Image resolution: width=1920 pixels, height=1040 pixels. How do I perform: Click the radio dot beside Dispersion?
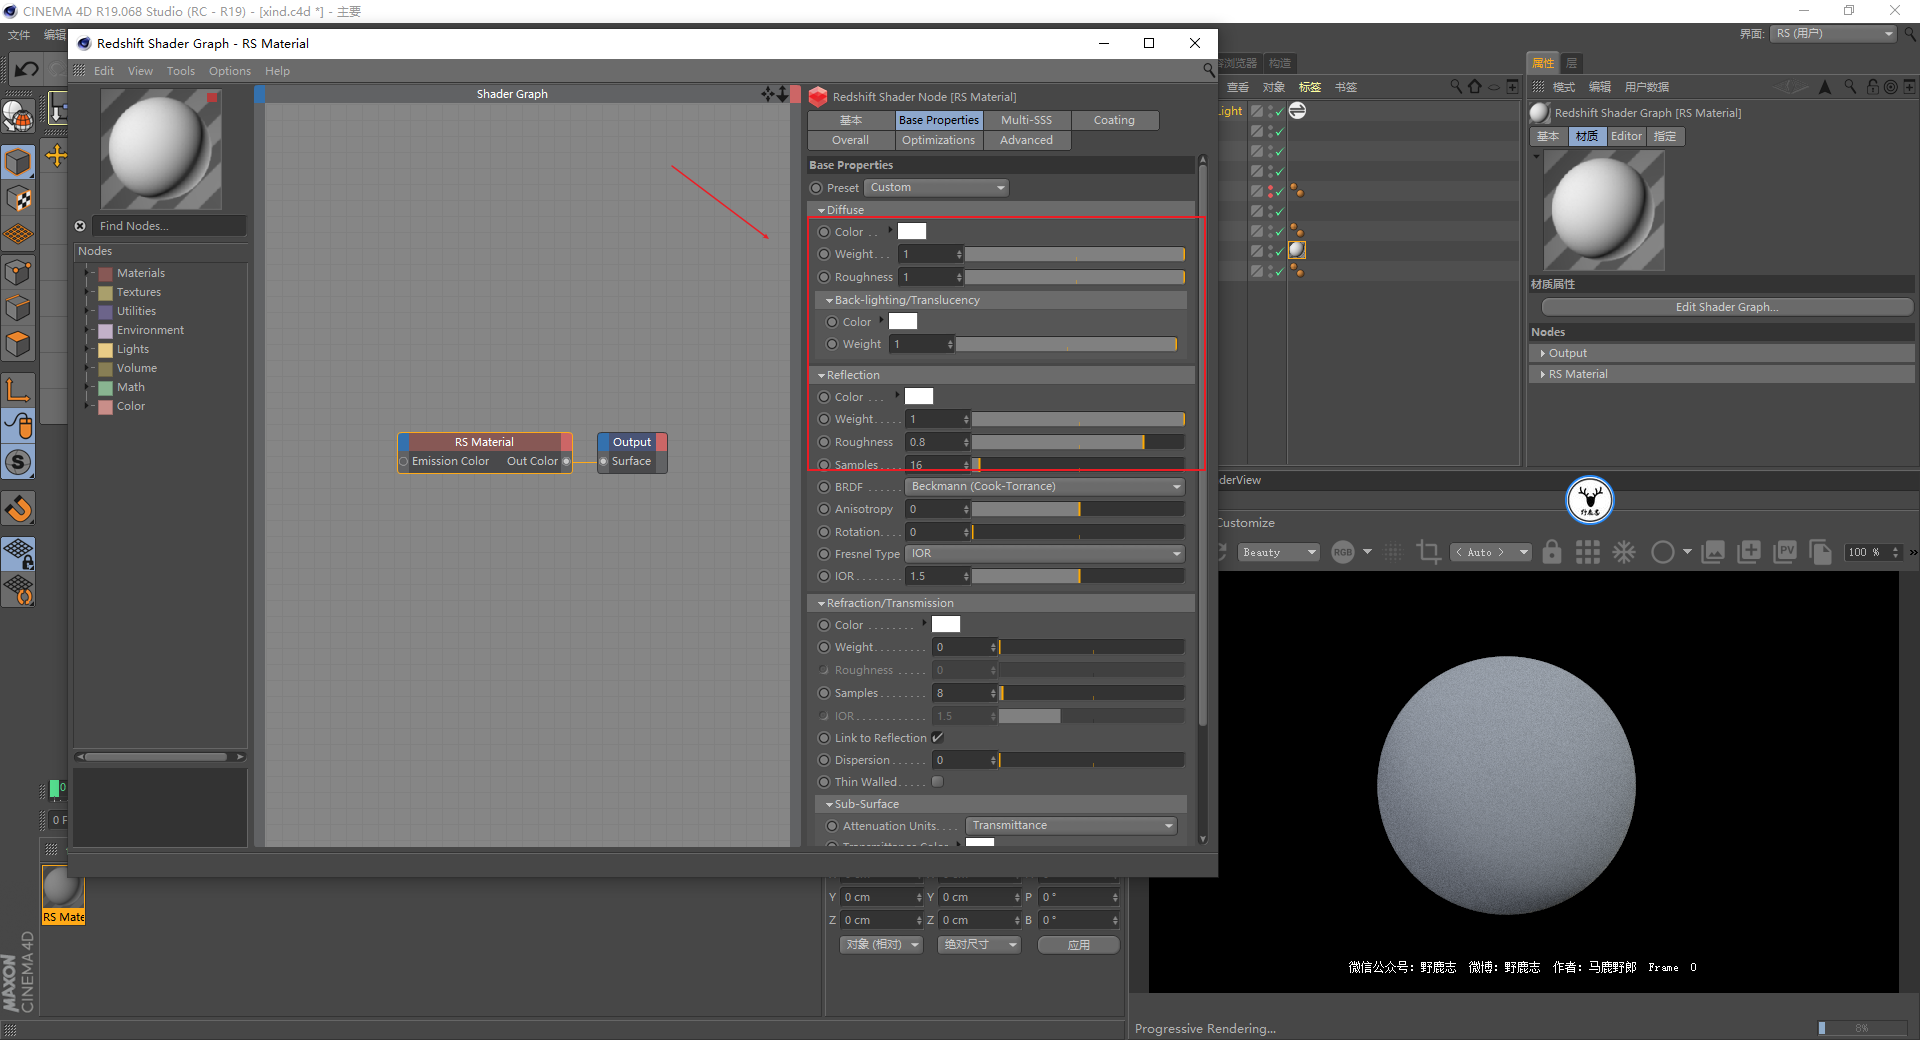(824, 760)
